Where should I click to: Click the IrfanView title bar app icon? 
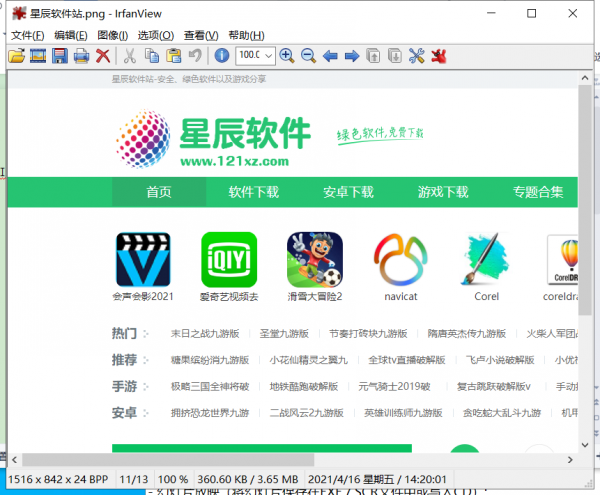18,13
